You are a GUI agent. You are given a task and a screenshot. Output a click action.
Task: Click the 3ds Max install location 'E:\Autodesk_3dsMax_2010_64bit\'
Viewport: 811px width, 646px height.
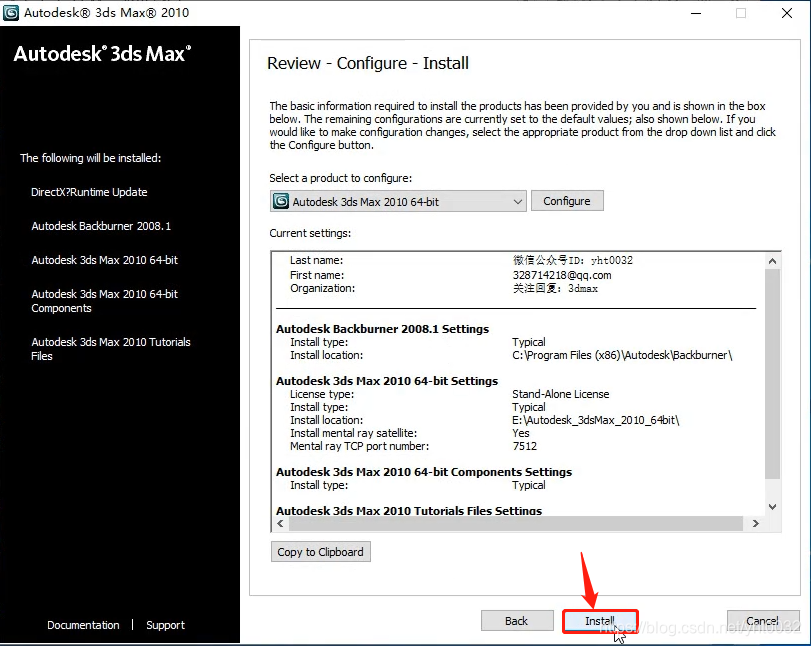(595, 420)
